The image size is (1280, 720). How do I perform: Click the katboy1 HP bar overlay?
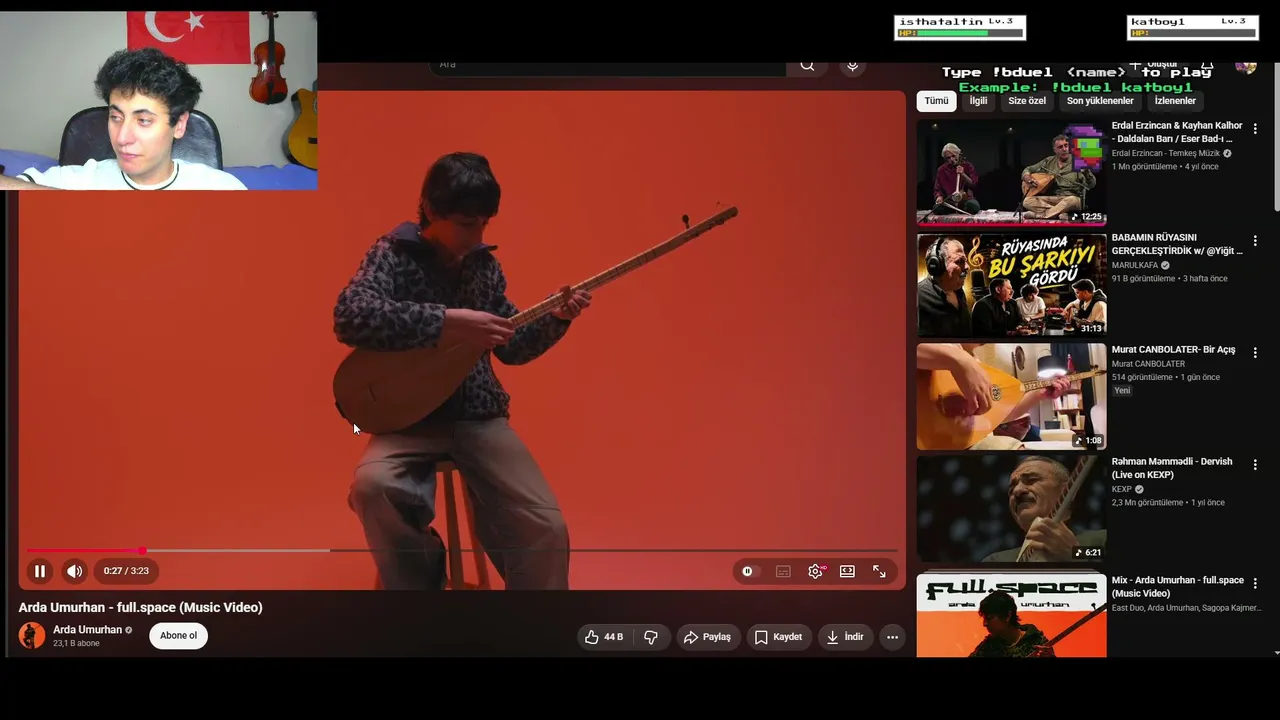tap(1192, 28)
